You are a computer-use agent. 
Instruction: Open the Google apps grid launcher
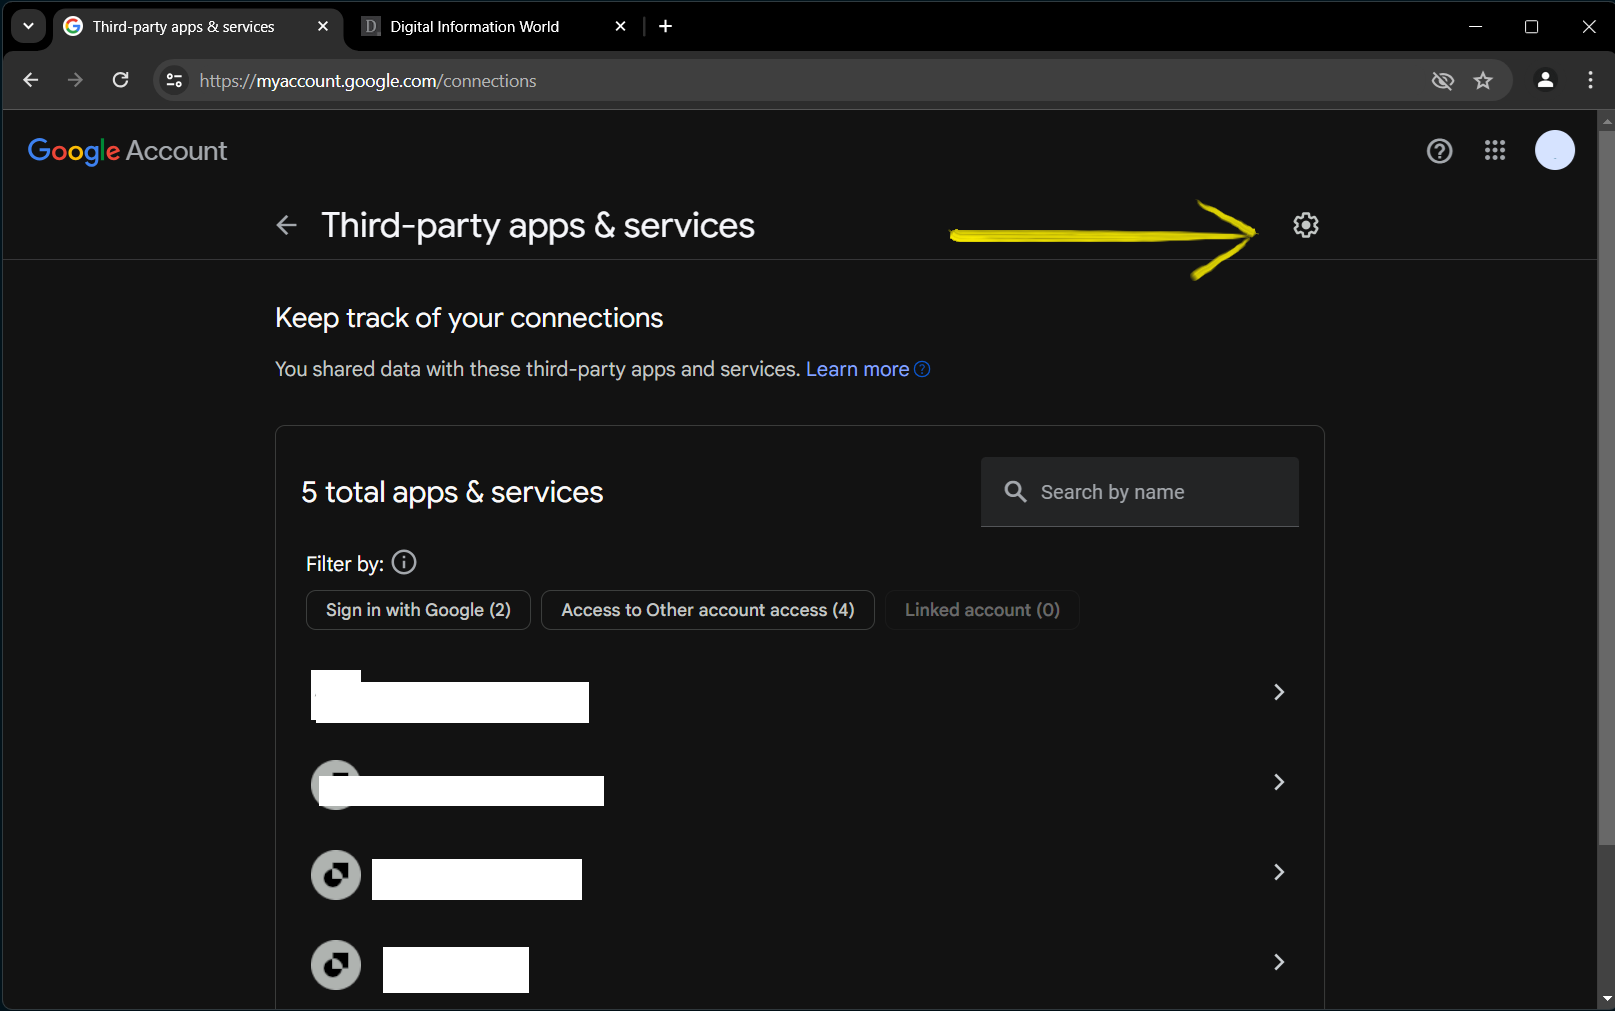tap(1495, 150)
